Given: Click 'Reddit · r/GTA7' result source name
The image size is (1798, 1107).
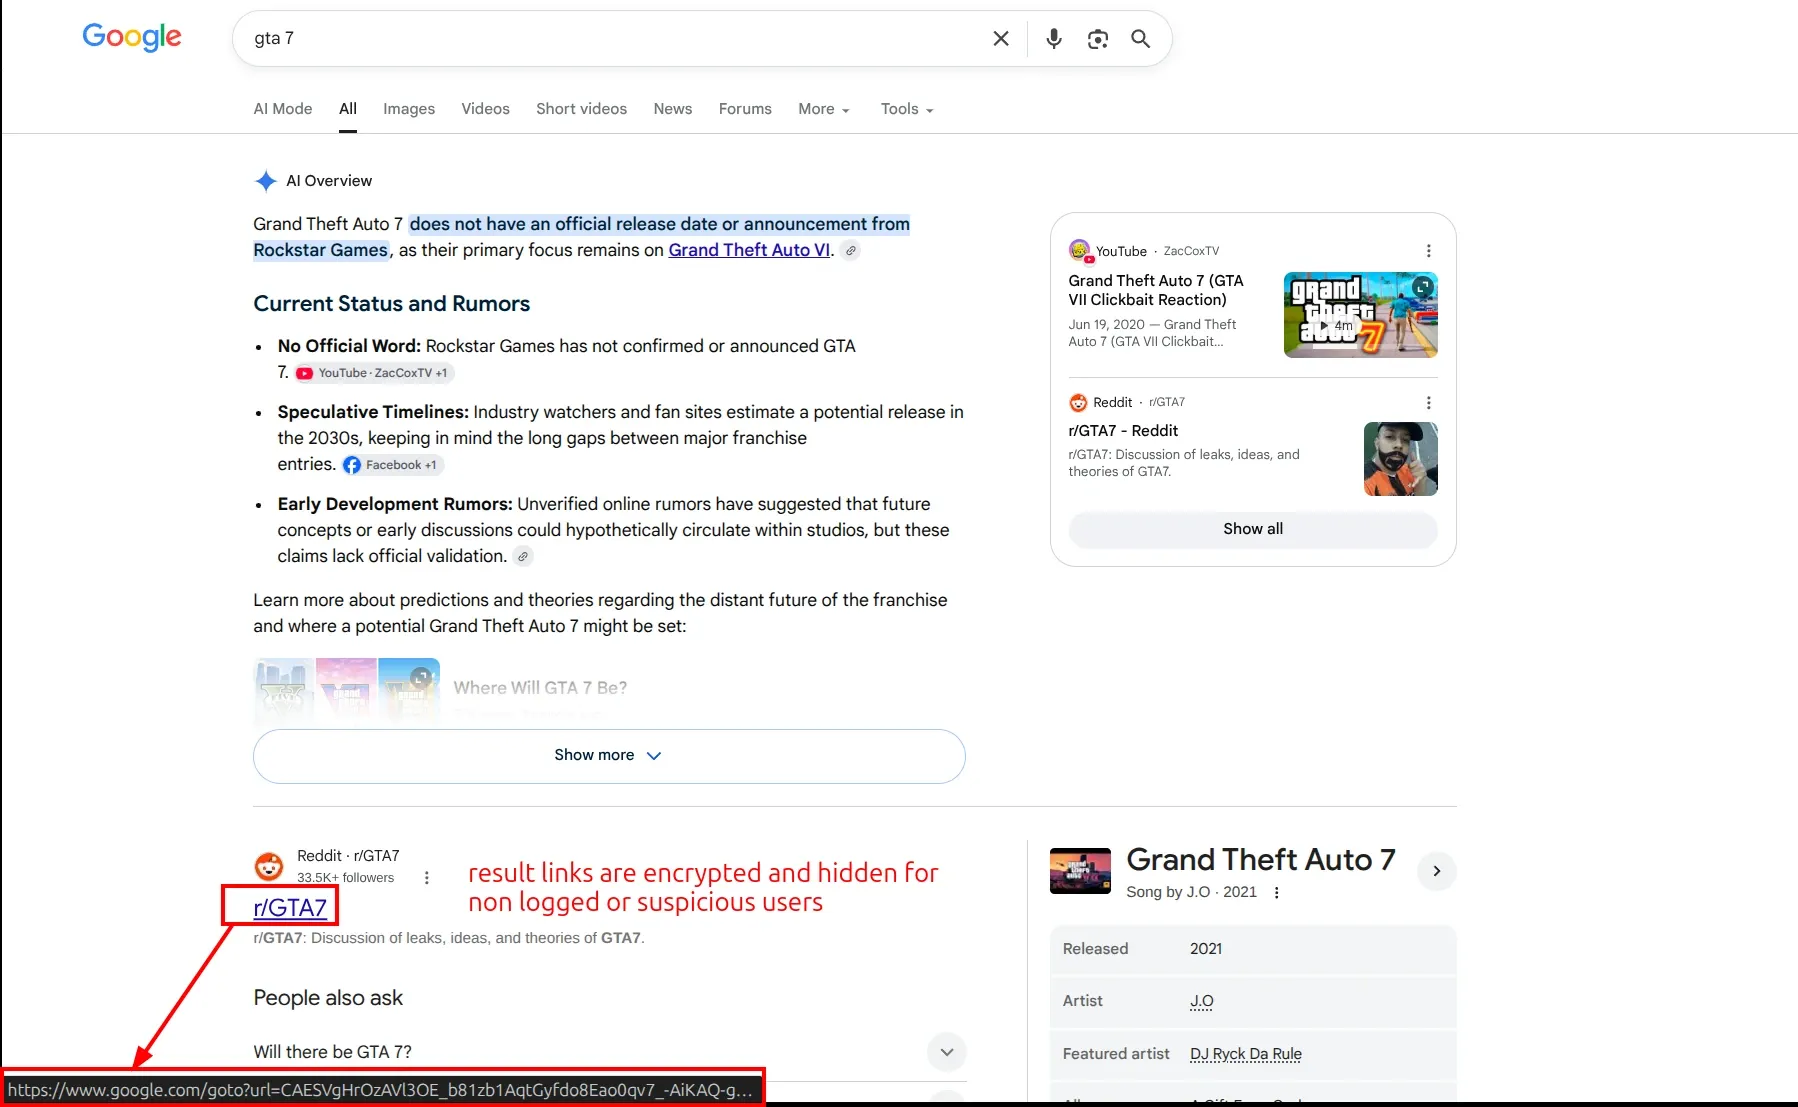Looking at the screenshot, I should point(348,856).
